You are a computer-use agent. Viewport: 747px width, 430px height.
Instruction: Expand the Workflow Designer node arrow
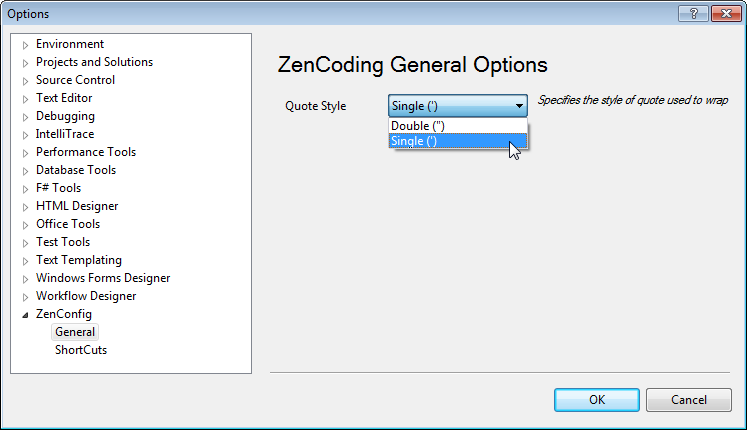point(26,296)
